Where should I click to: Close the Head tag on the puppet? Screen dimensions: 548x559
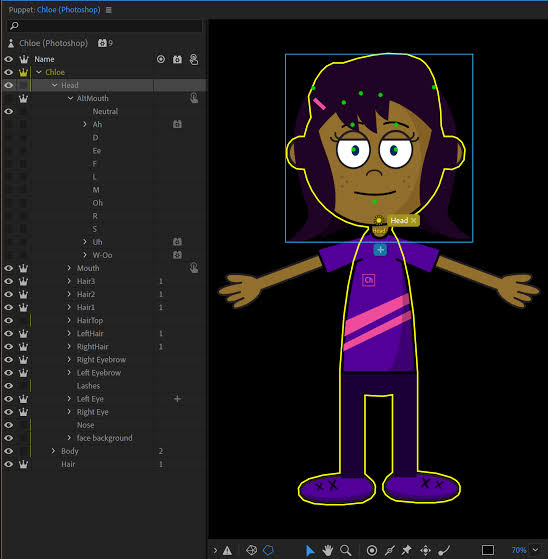click(414, 221)
